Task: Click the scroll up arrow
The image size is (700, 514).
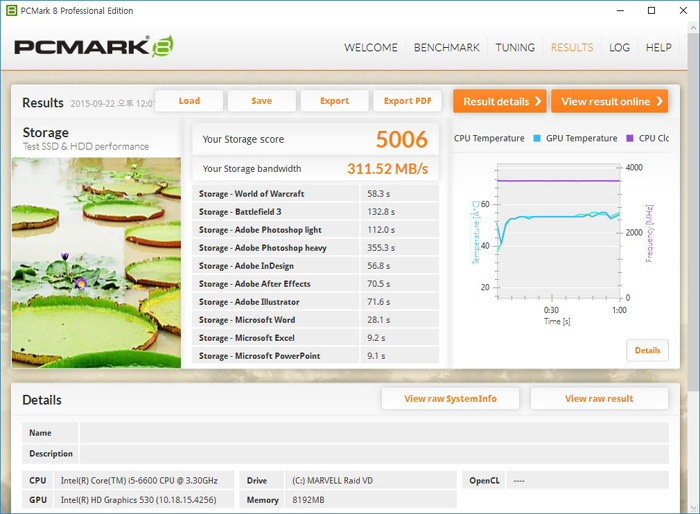Action: tap(693, 27)
